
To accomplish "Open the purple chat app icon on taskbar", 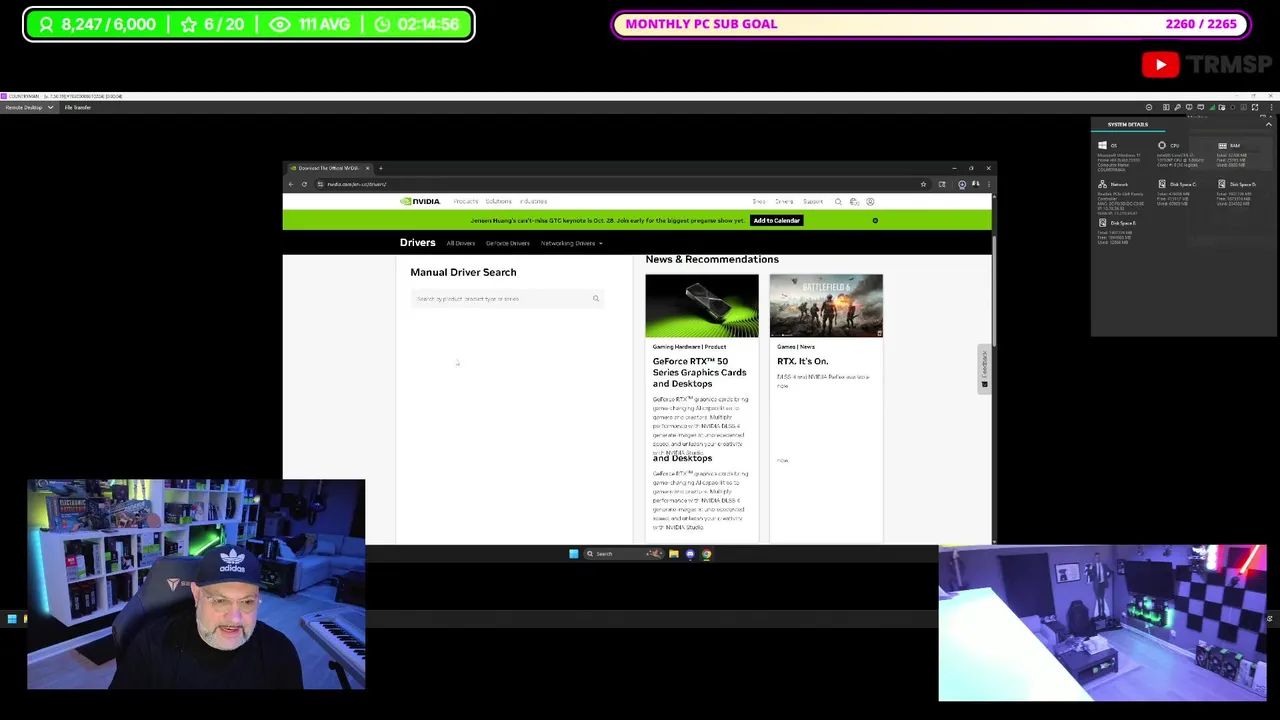I will (x=690, y=554).
